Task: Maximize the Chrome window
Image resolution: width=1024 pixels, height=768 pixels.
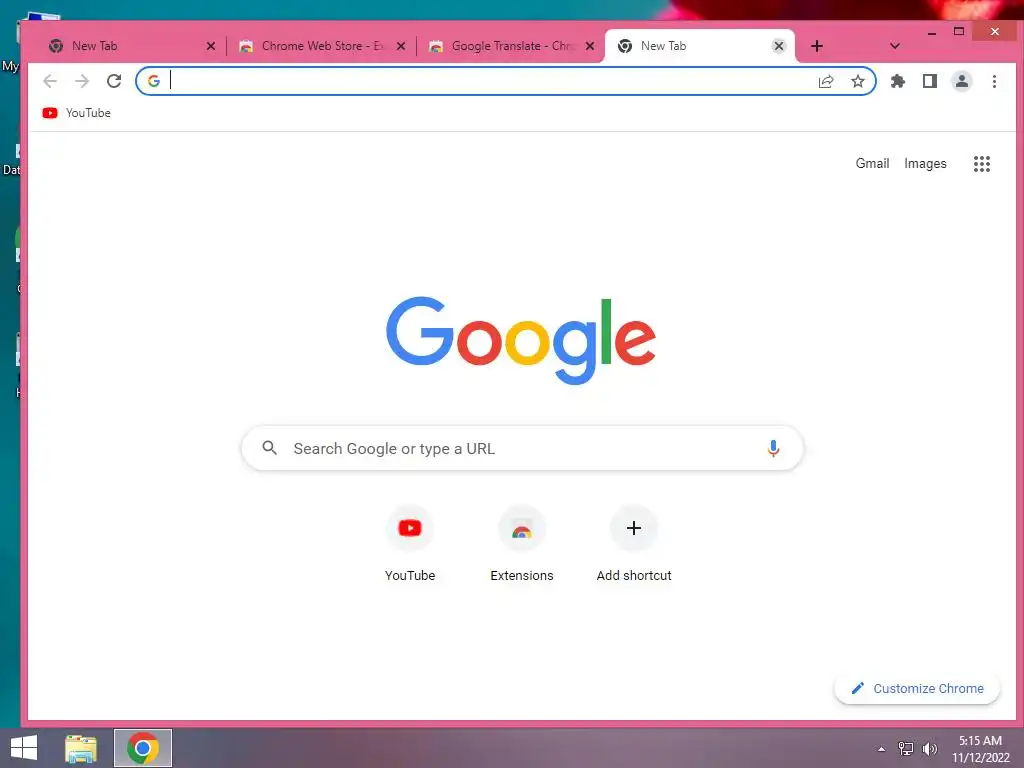Action: (959, 31)
